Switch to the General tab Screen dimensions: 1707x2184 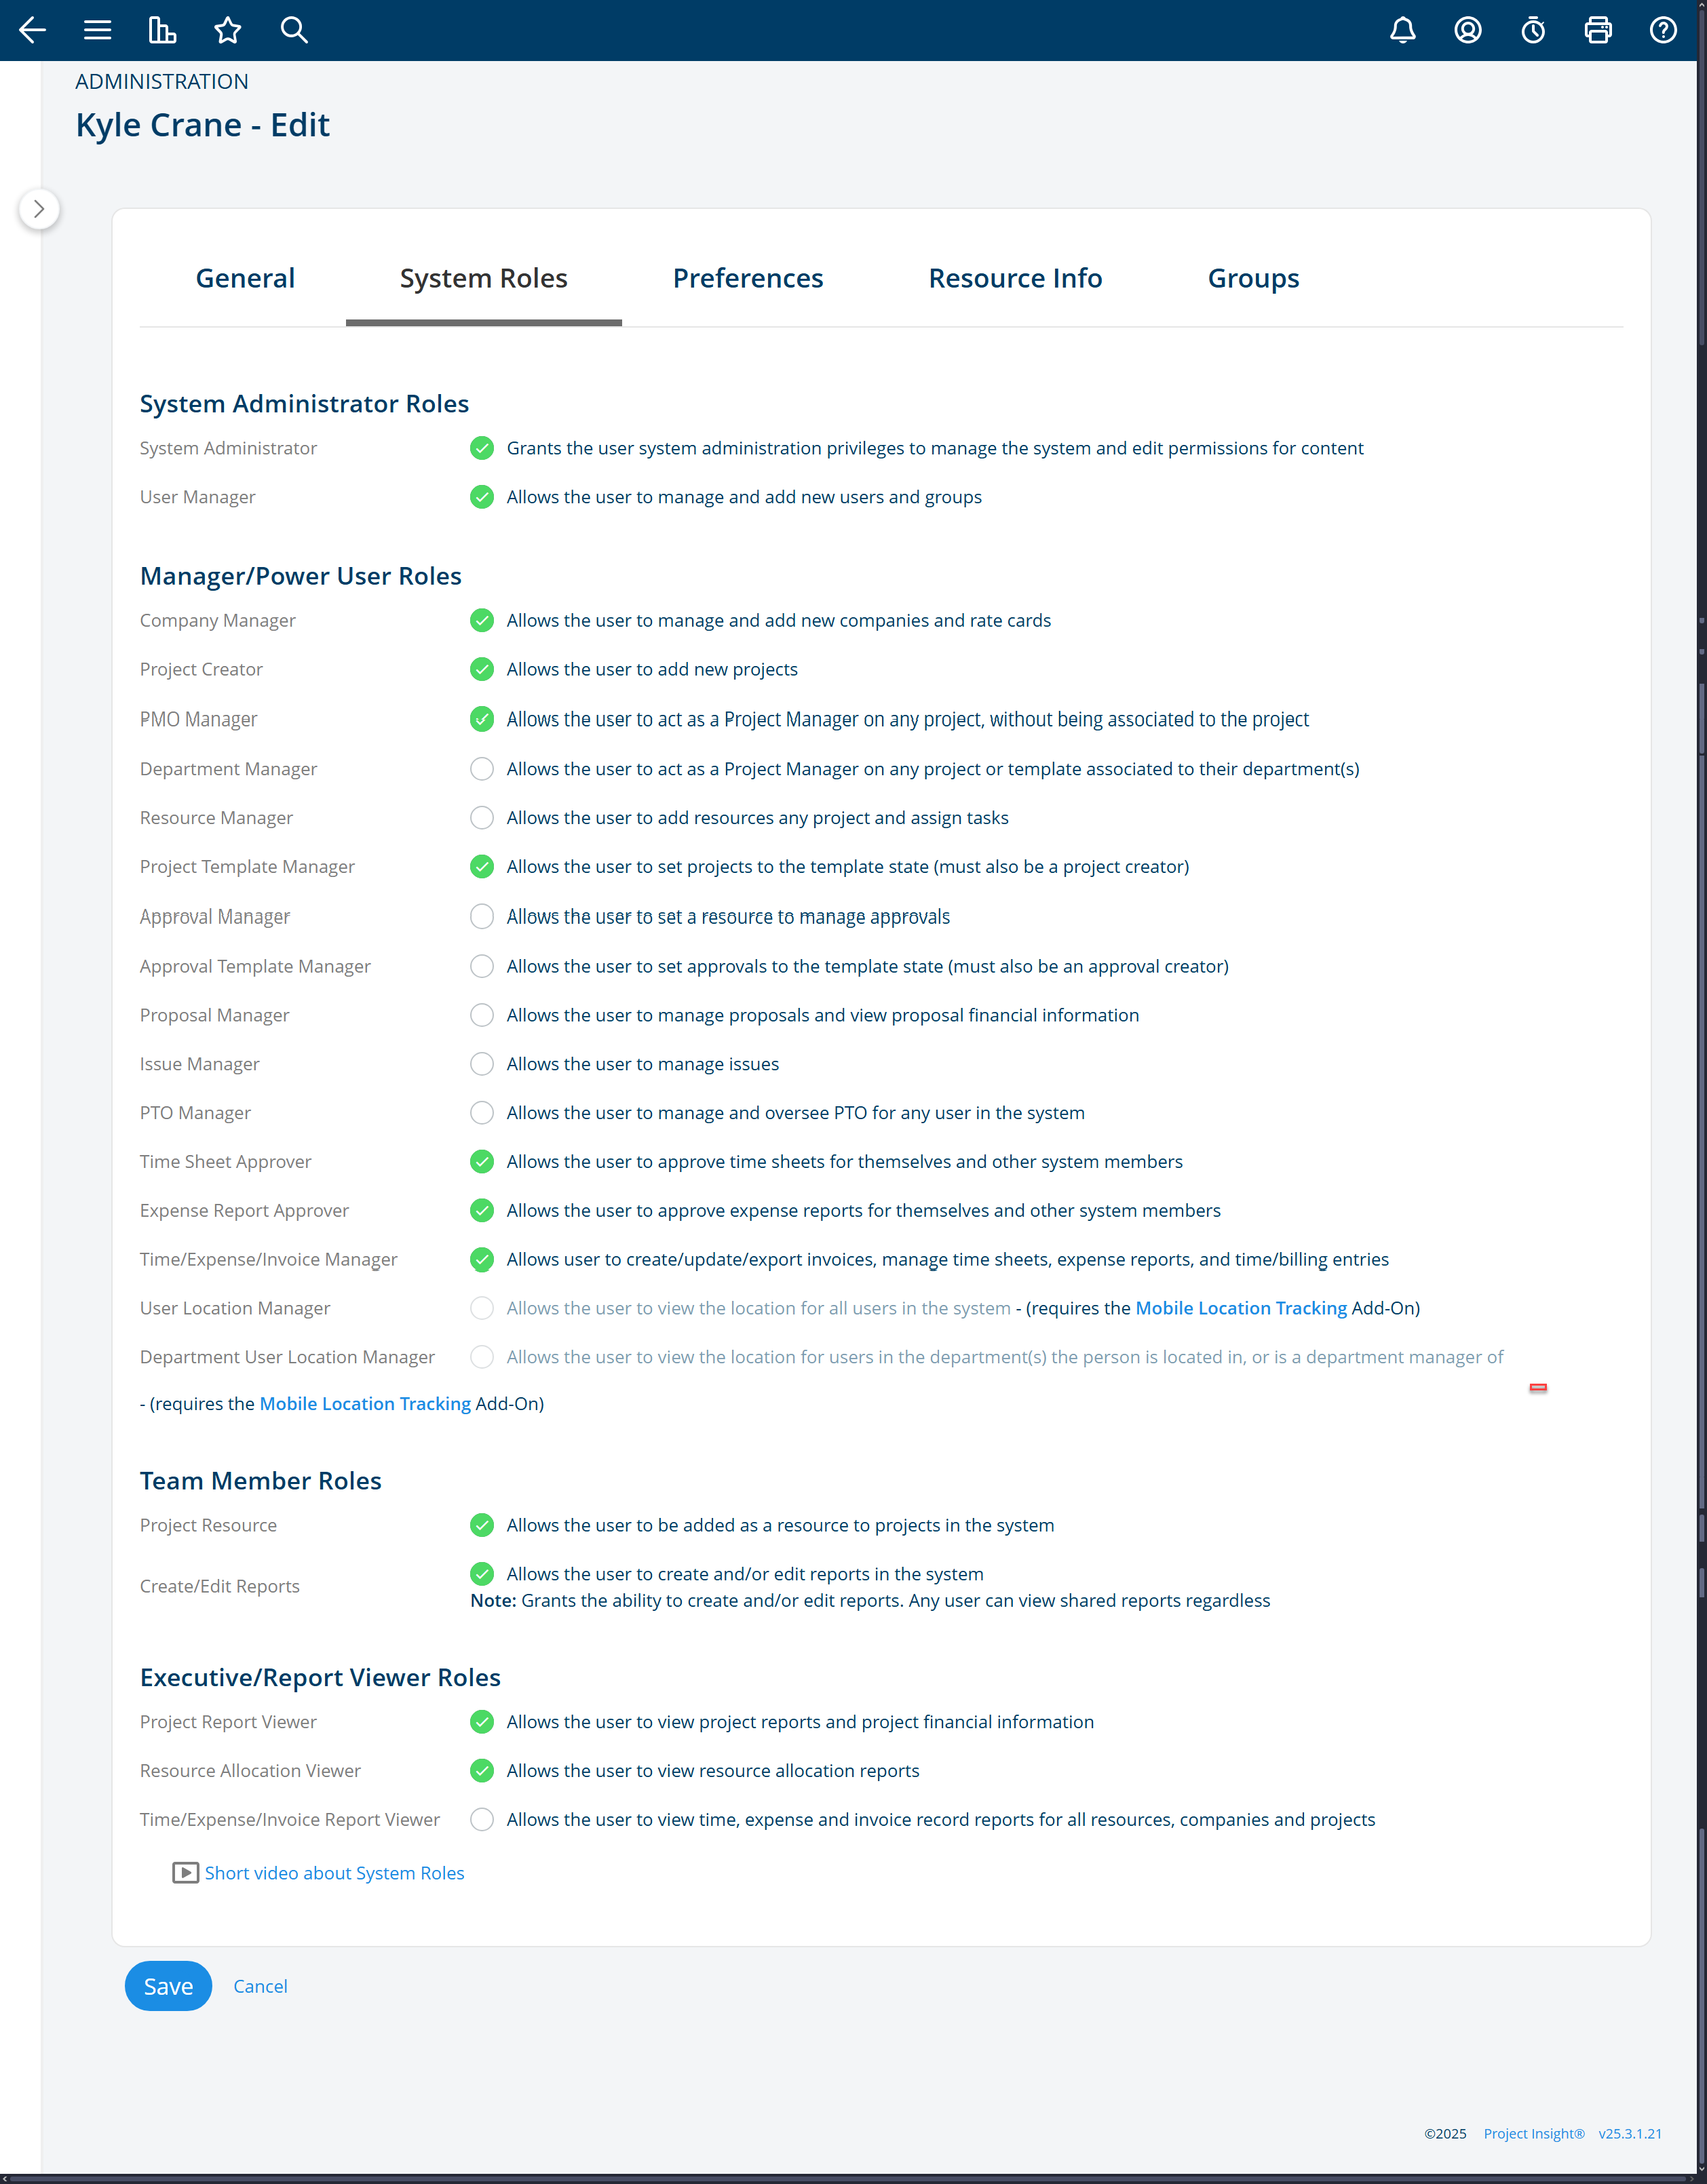pyautogui.click(x=245, y=278)
